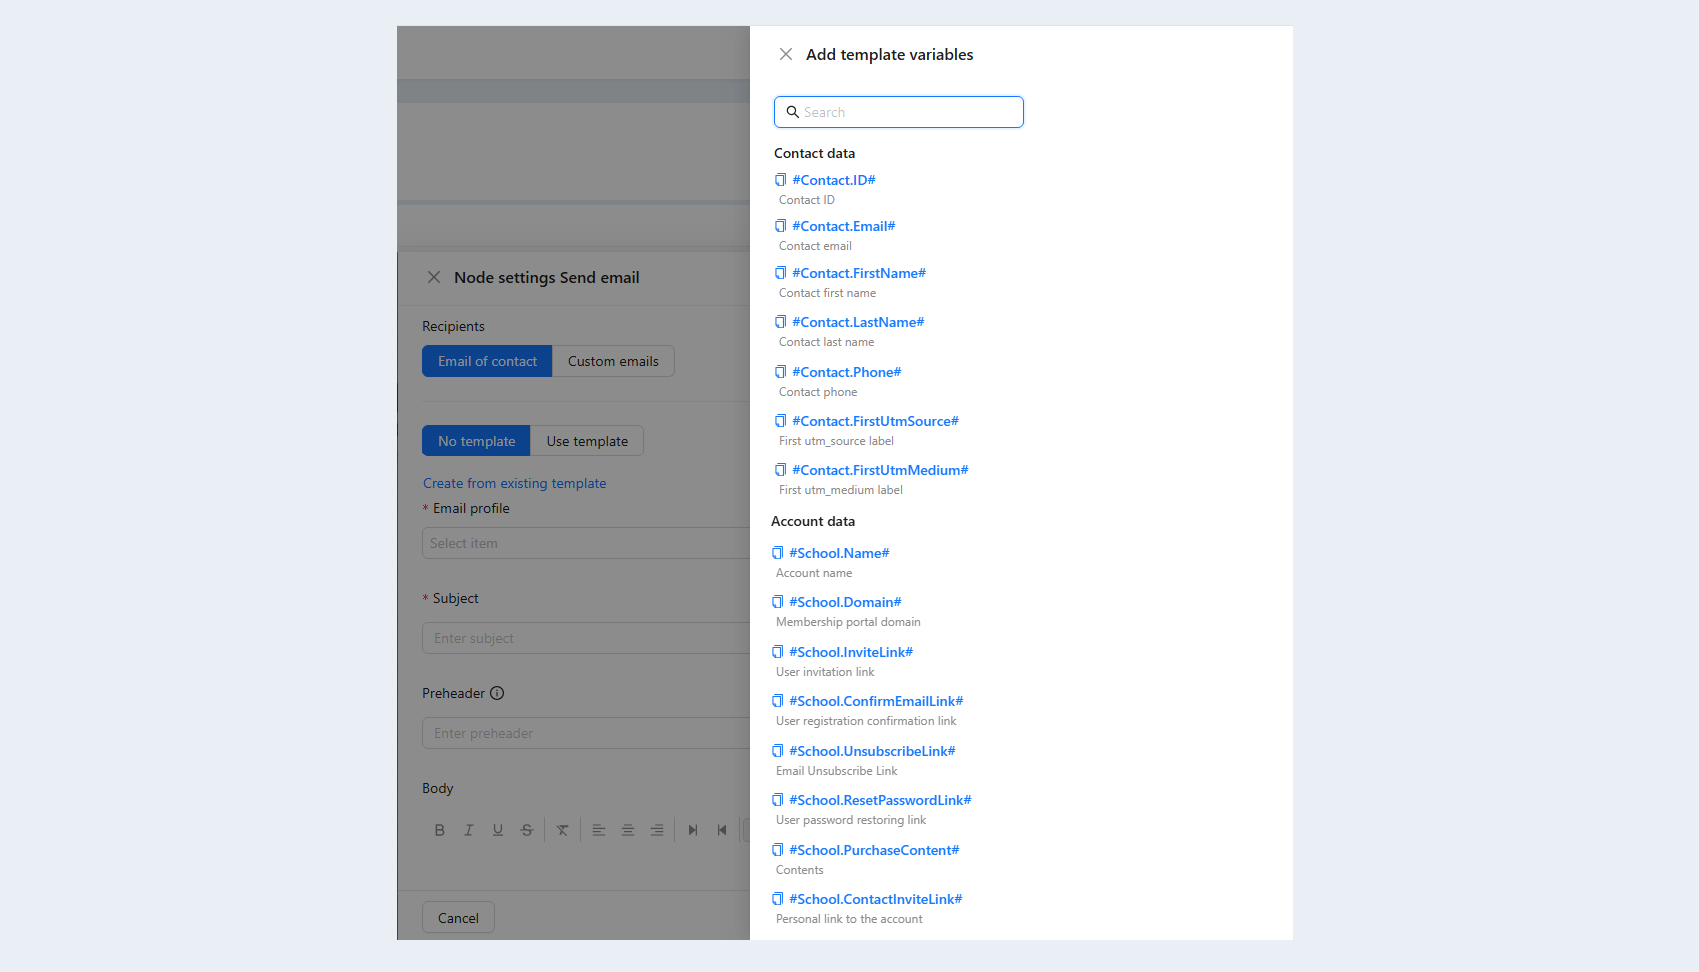Viewport: 1699px width, 972px height.
Task: Click the Bold formatting icon
Action: click(439, 830)
